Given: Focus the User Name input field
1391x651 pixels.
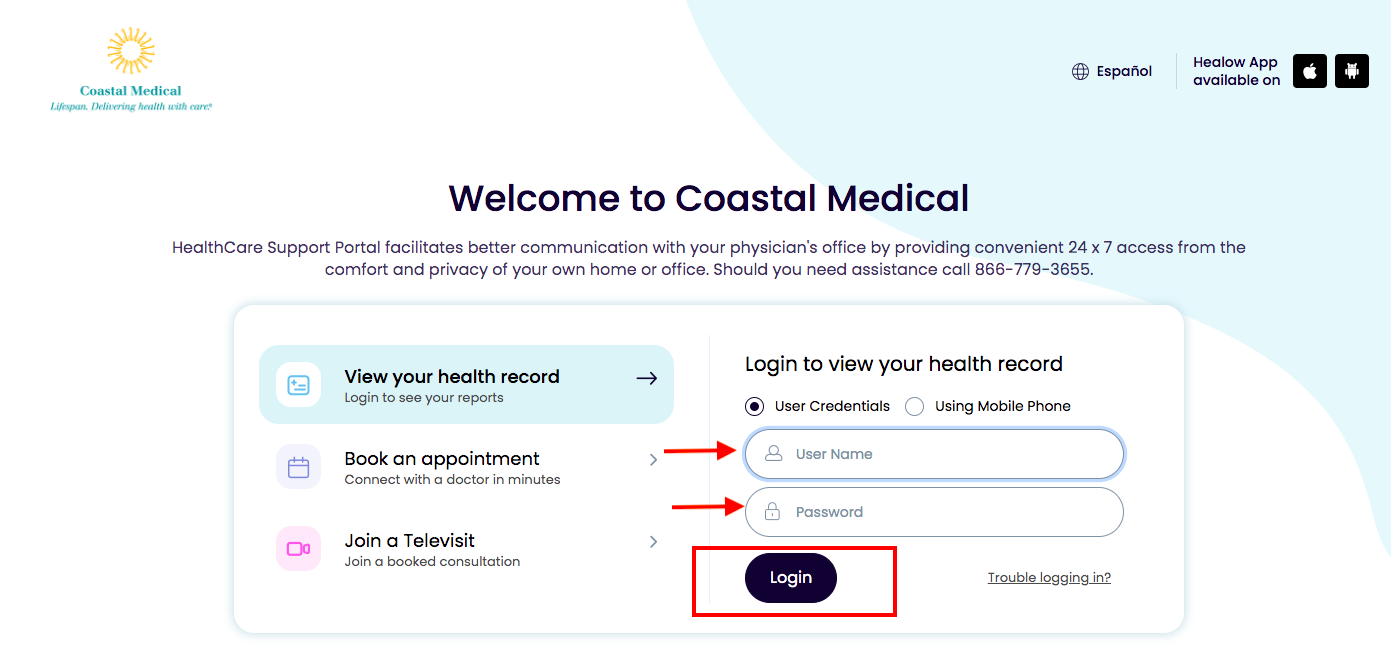Looking at the screenshot, I should [x=934, y=454].
